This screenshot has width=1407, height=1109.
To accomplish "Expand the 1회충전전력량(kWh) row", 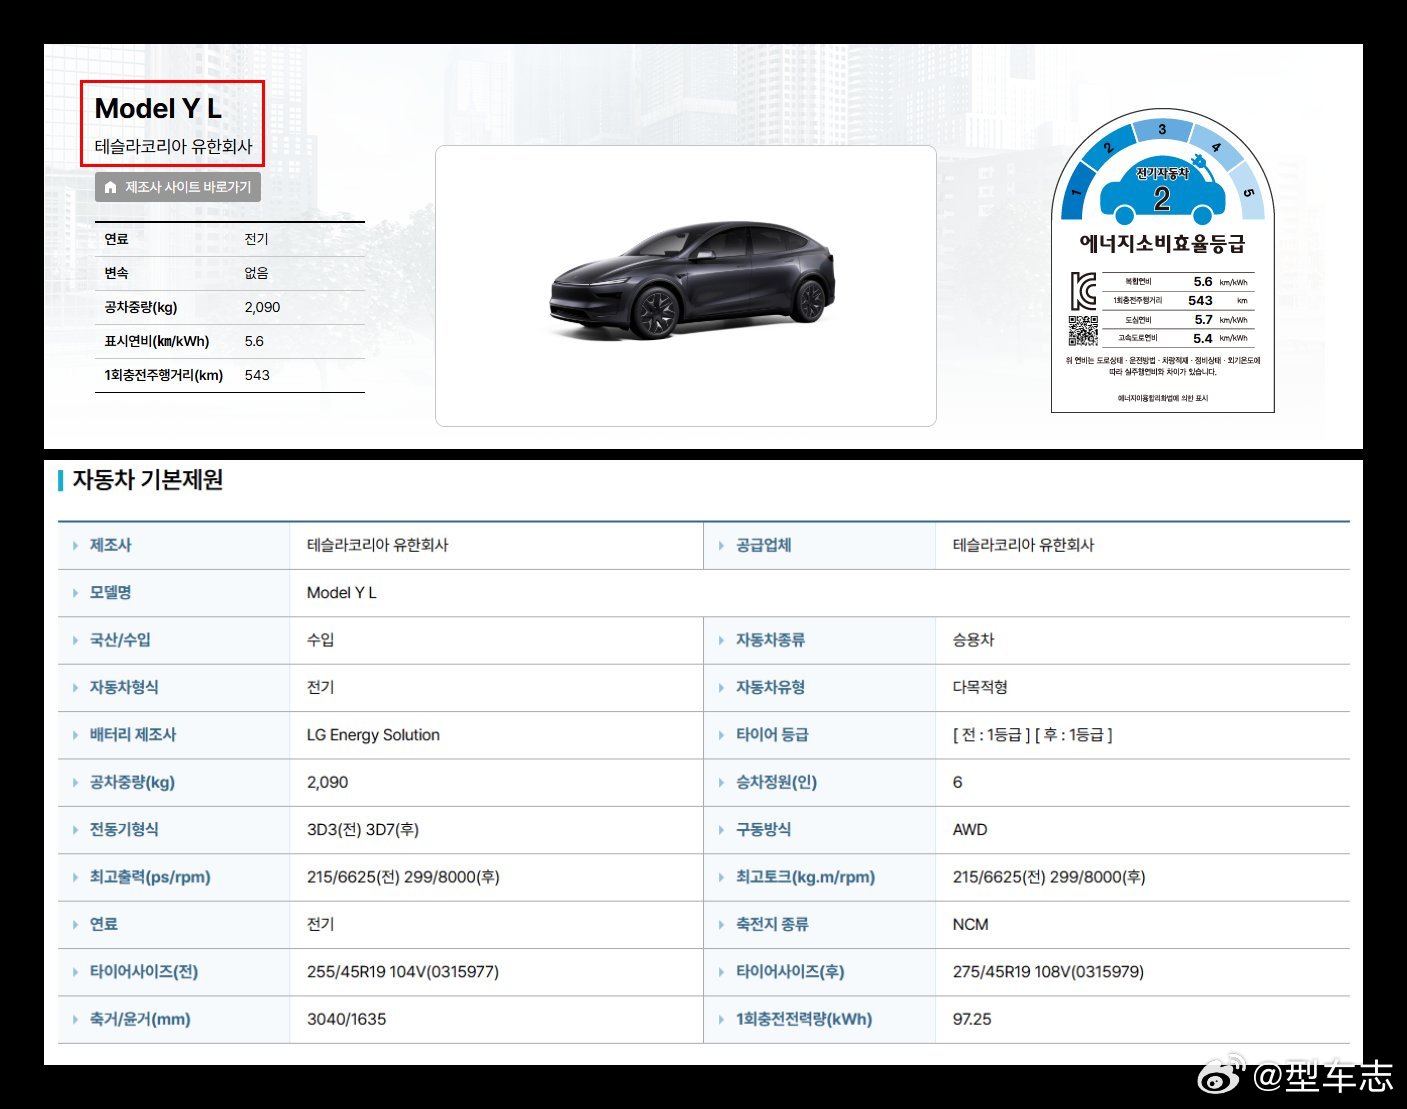I will click(x=722, y=1019).
